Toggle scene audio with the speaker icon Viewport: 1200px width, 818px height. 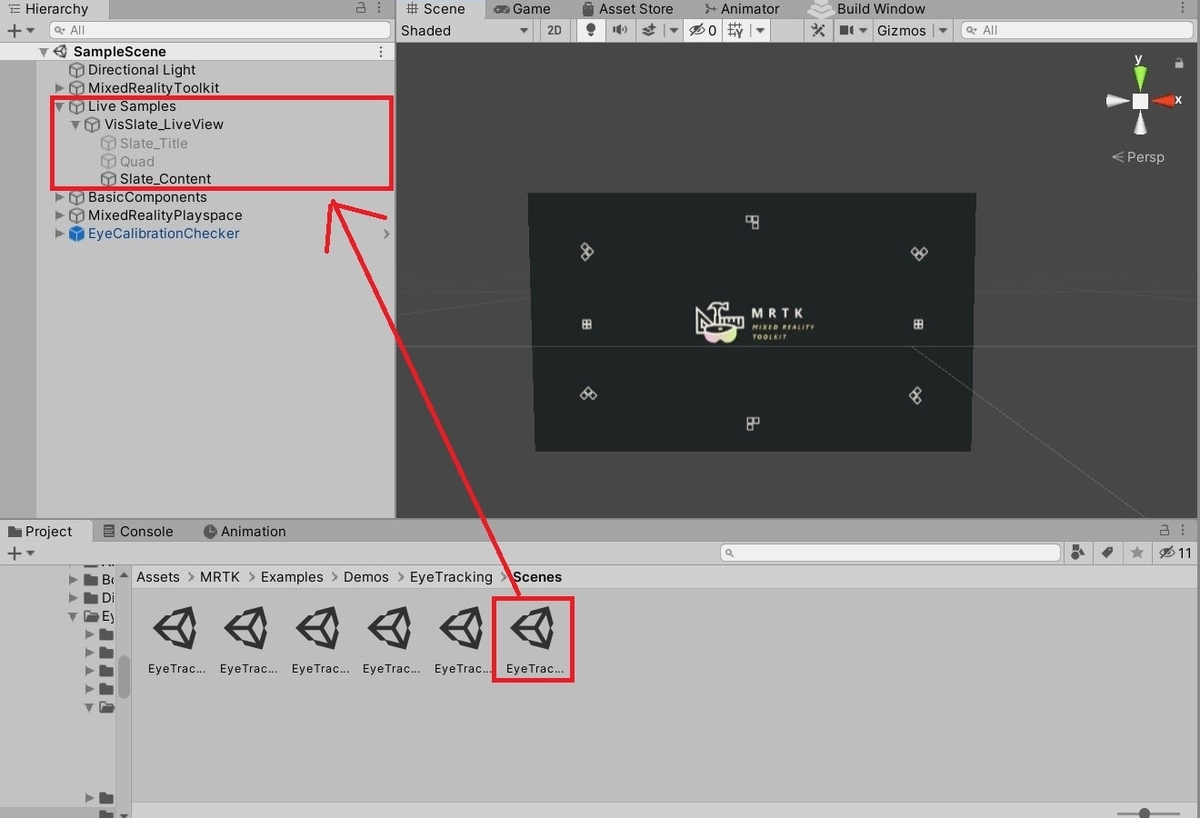[x=620, y=30]
